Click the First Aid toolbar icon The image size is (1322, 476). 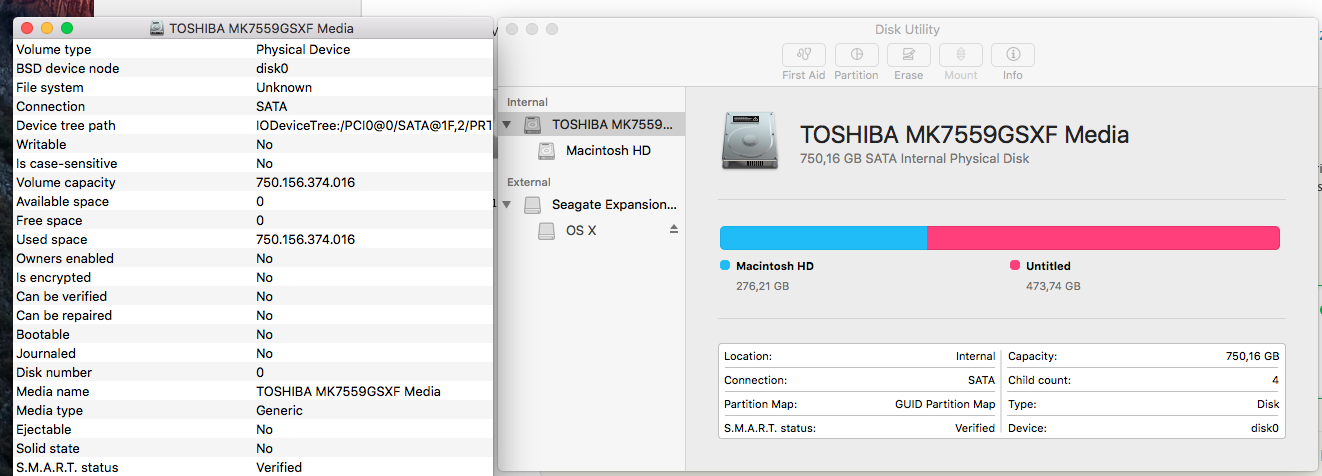[x=803, y=55]
